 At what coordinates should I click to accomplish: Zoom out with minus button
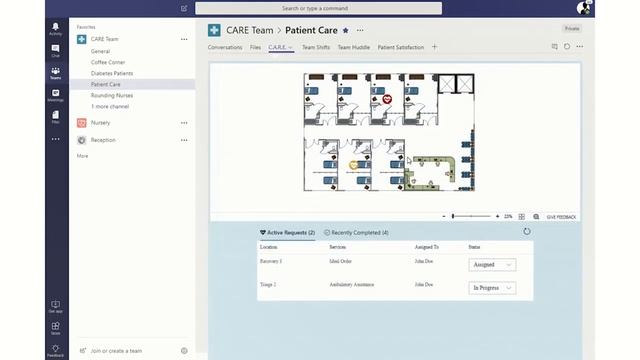point(444,216)
